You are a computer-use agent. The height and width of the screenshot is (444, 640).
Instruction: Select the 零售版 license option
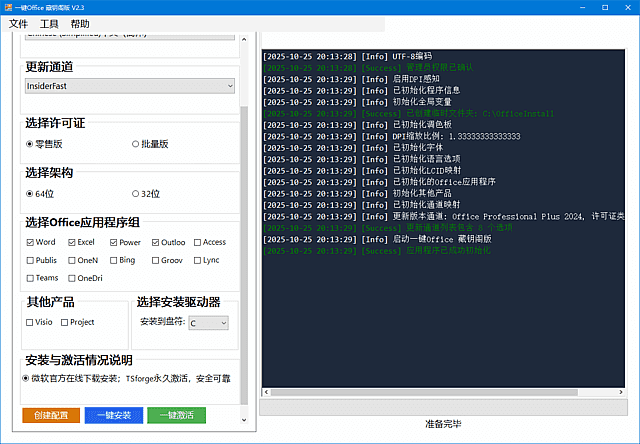coord(30,144)
